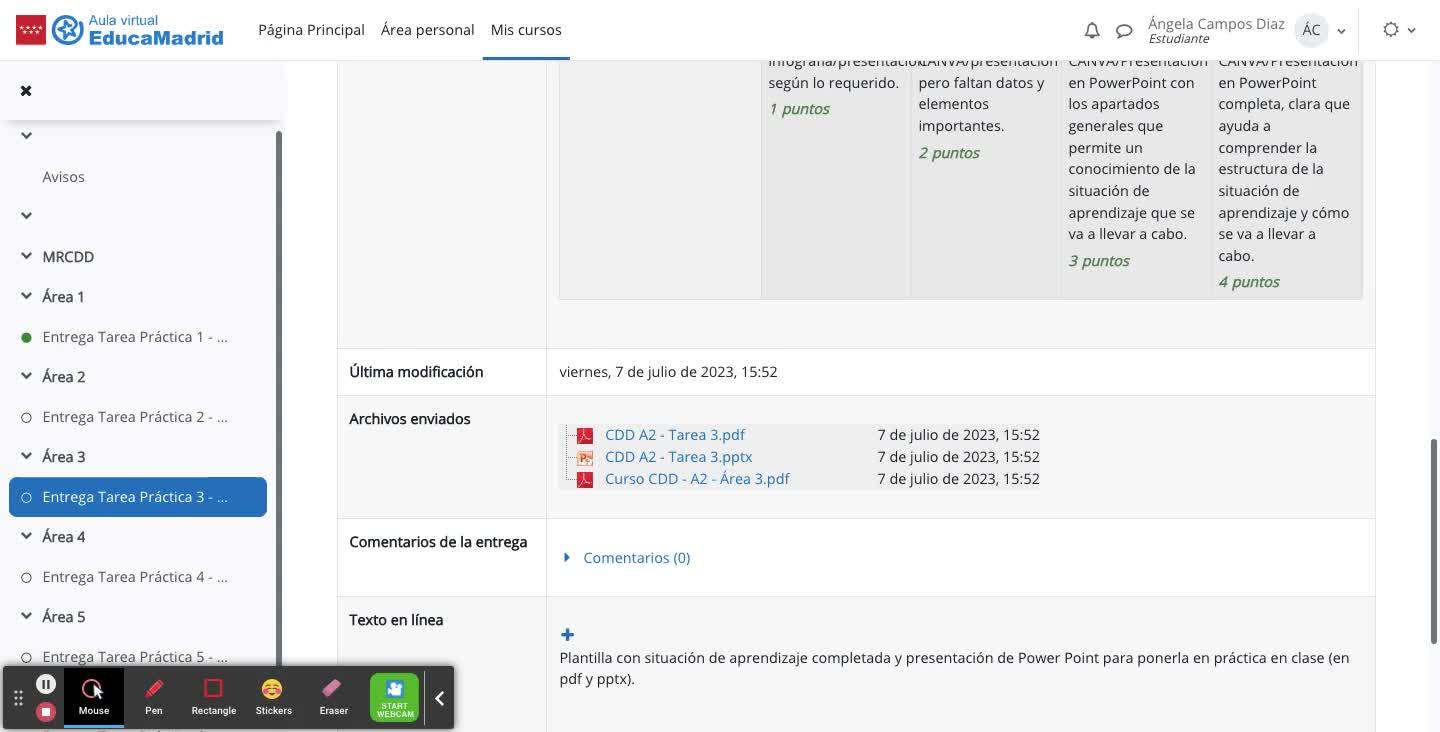Stop the screen recording

(46, 712)
